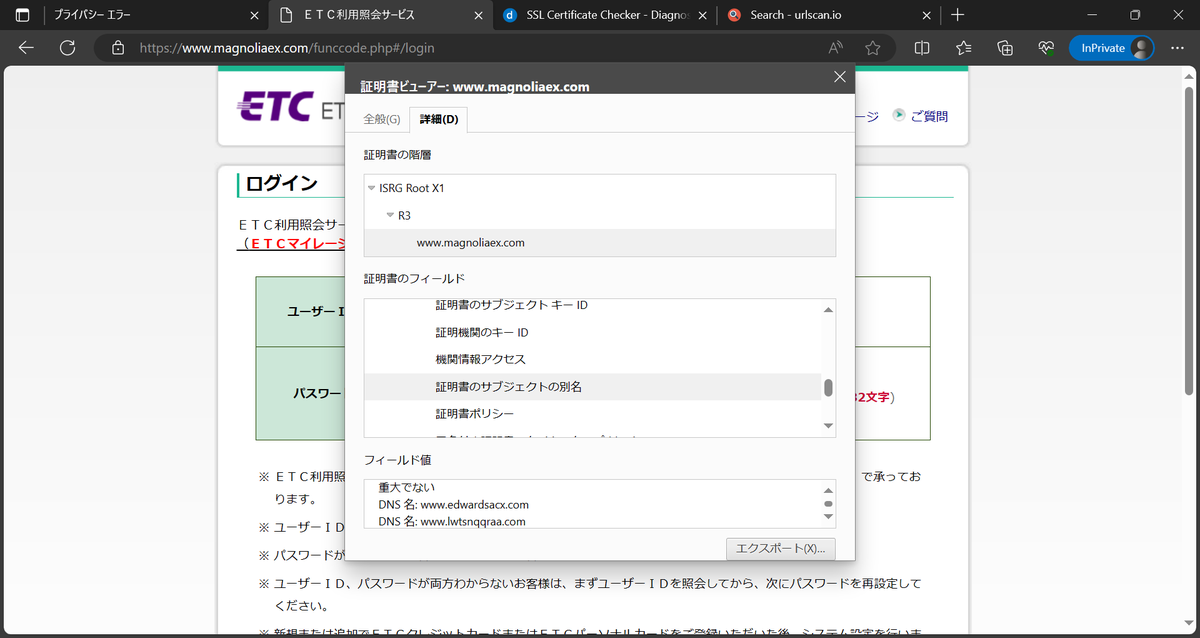
Task: Select 機関情報アクセス field
Action: pyautogui.click(x=480, y=359)
